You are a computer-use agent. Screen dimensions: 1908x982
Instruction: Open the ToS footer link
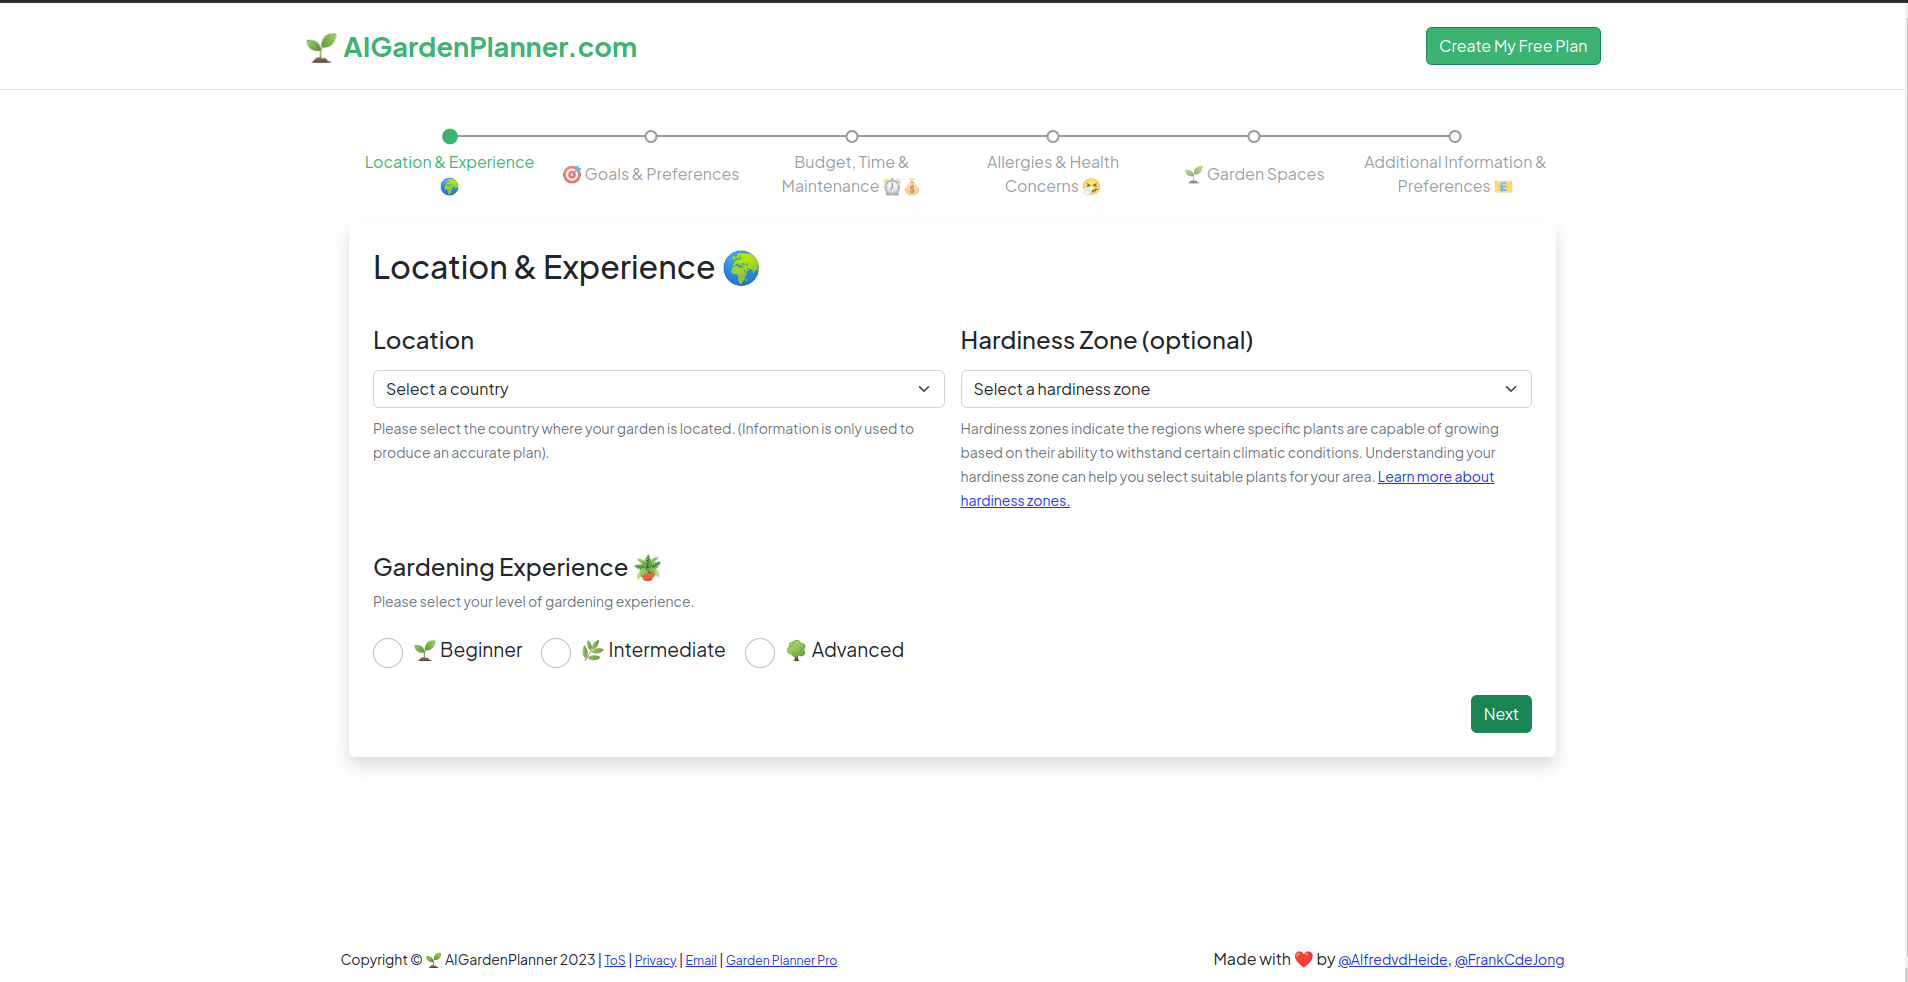pyautogui.click(x=615, y=960)
